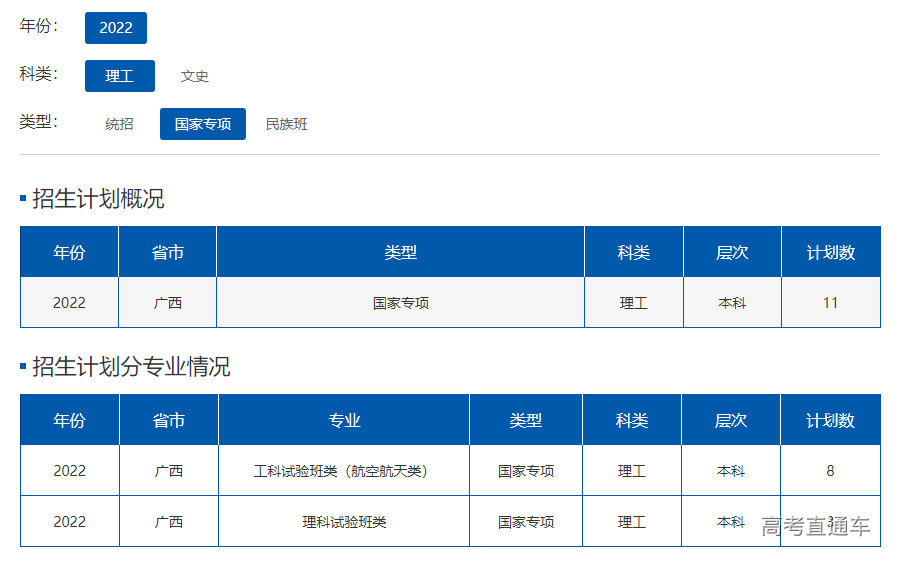Select the 理工 subject category filter
Image resolution: width=899 pixels, height=566 pixels.
(119, 76)
